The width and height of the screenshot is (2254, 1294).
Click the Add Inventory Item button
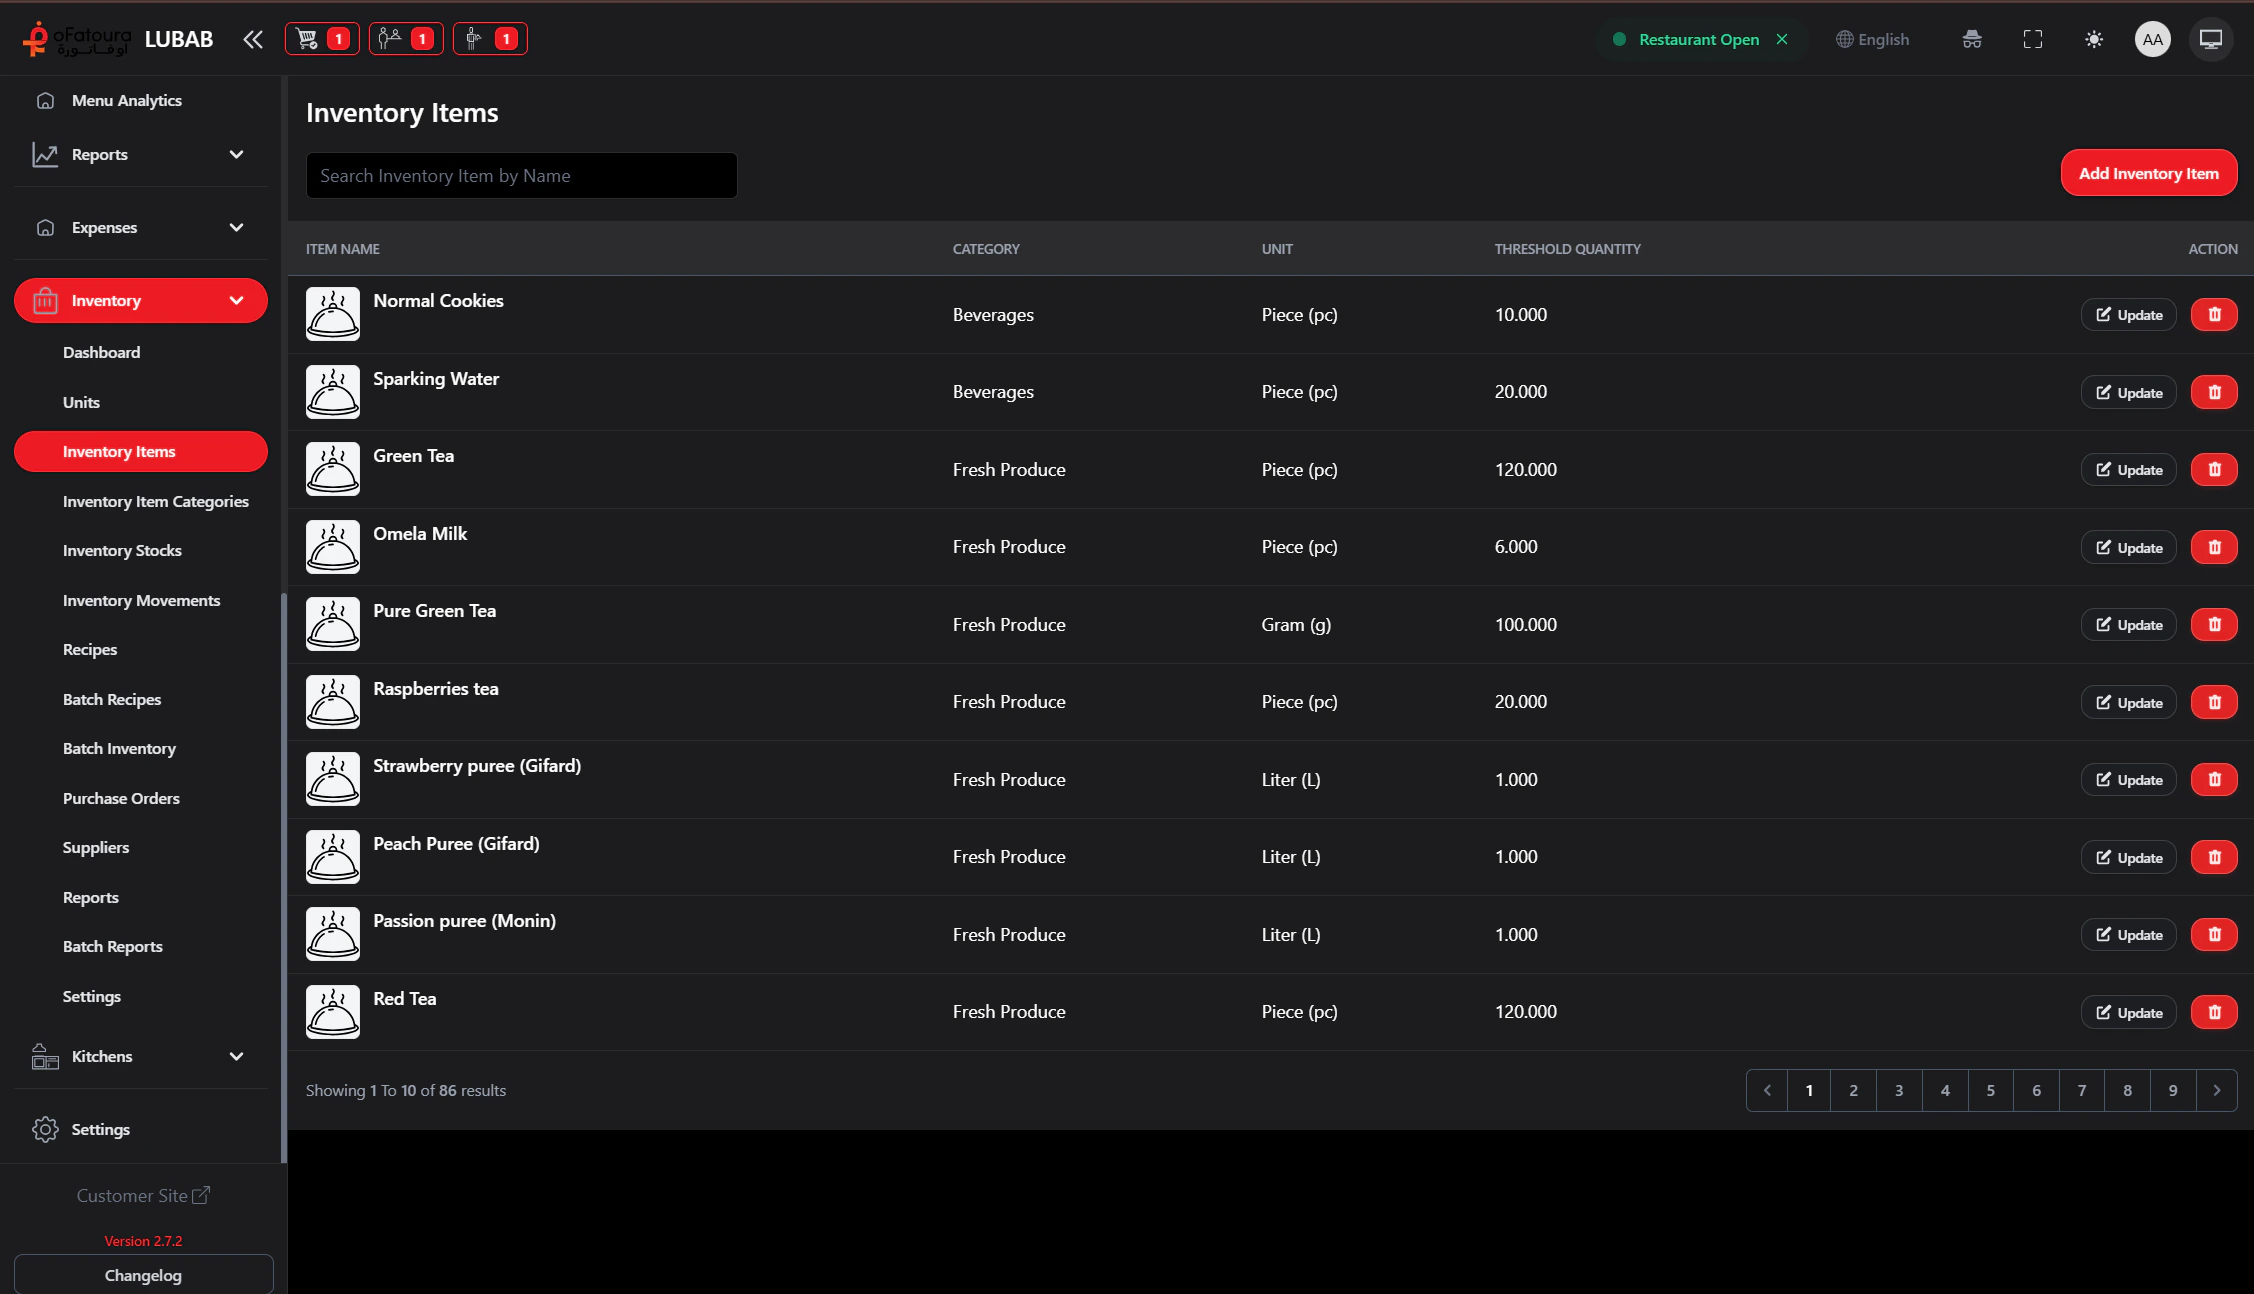coord(2148,173)
